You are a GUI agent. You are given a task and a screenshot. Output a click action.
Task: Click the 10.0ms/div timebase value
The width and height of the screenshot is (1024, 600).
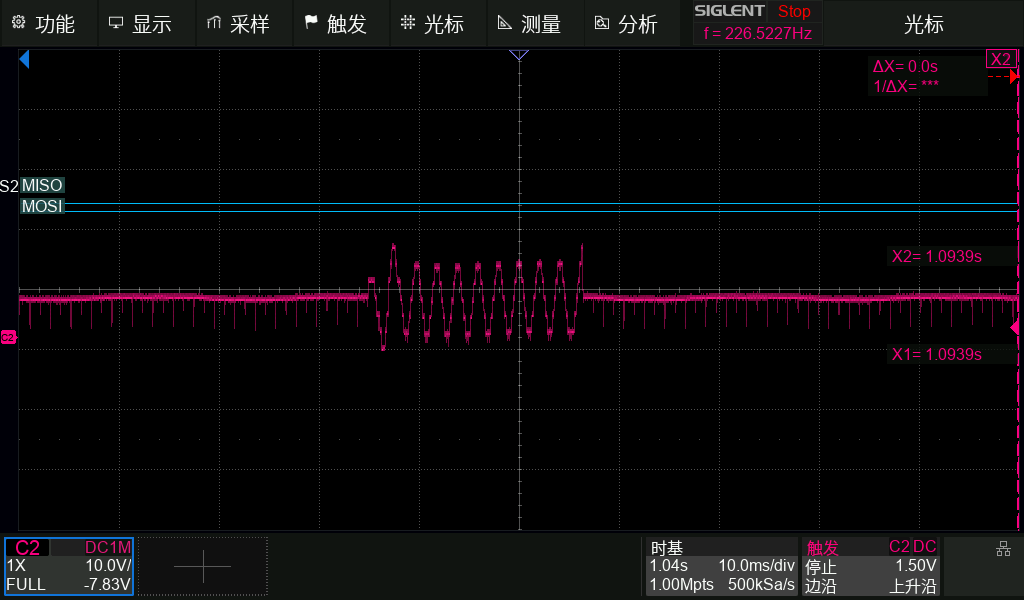click(x=756, y=565)
